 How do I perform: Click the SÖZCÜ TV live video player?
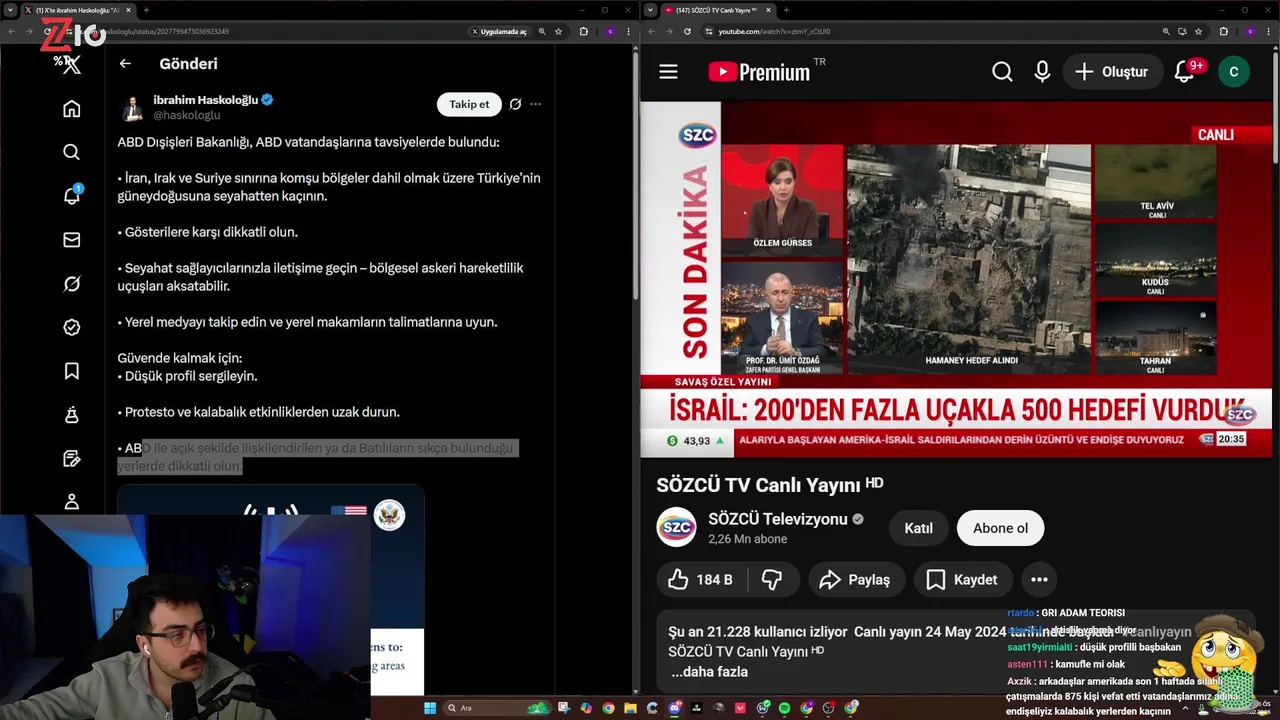(x=956, y=279)
